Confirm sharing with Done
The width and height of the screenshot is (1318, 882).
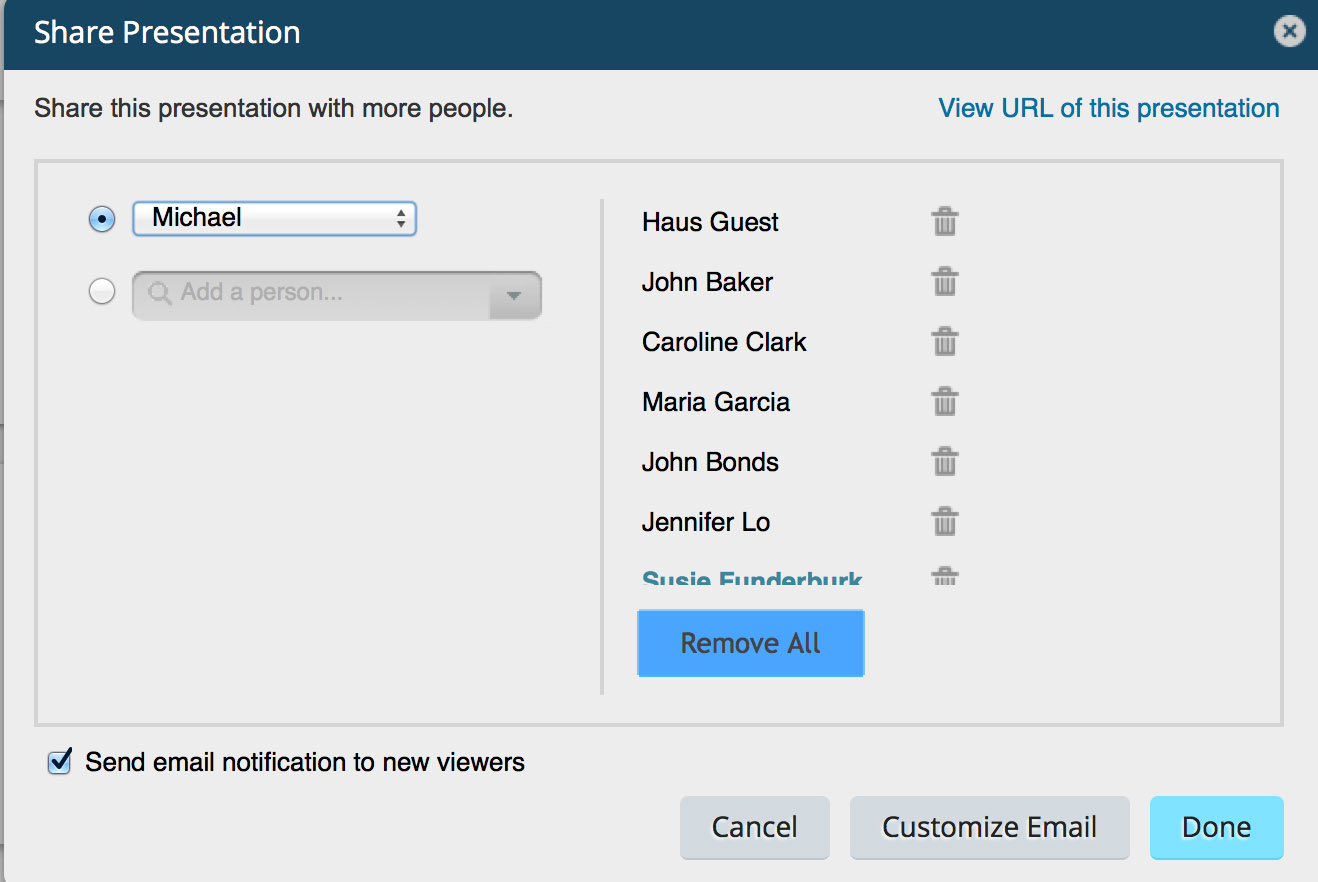[x=1216, y=827]
